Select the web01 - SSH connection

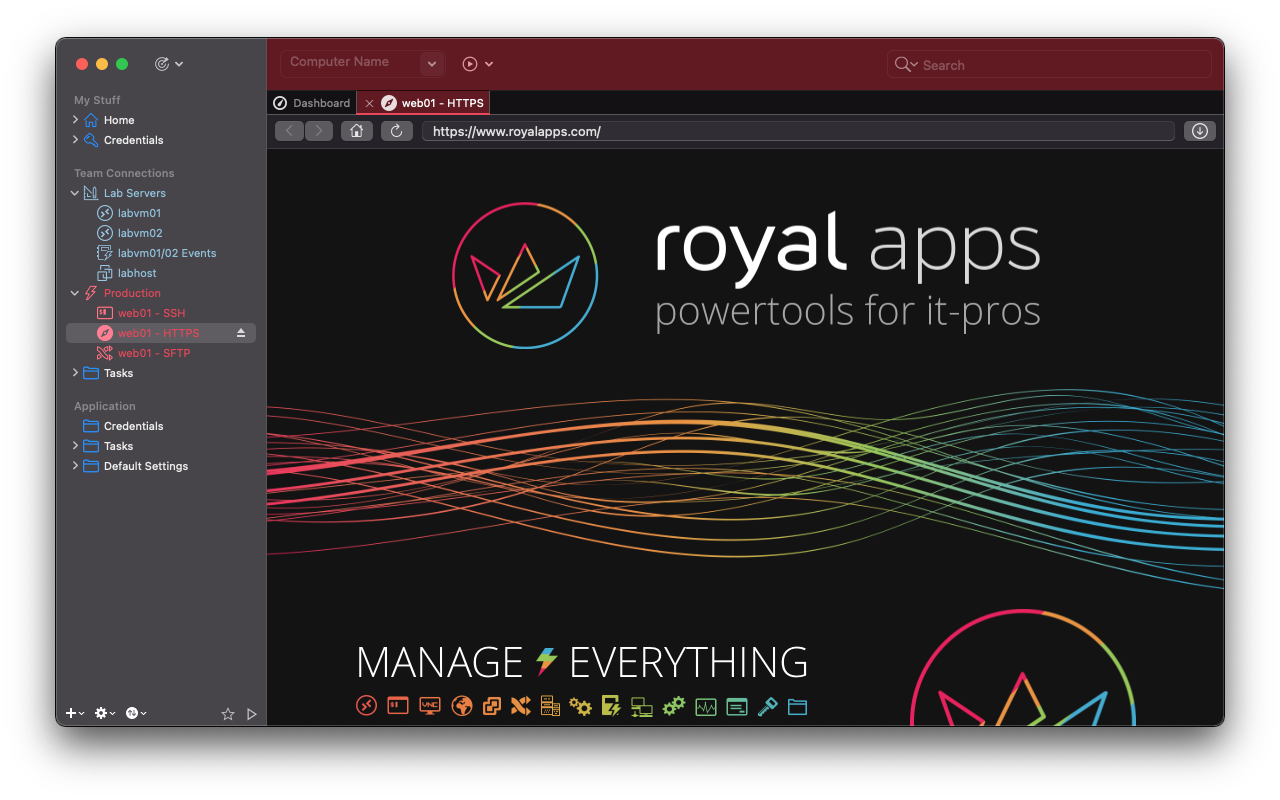(151, 313)
